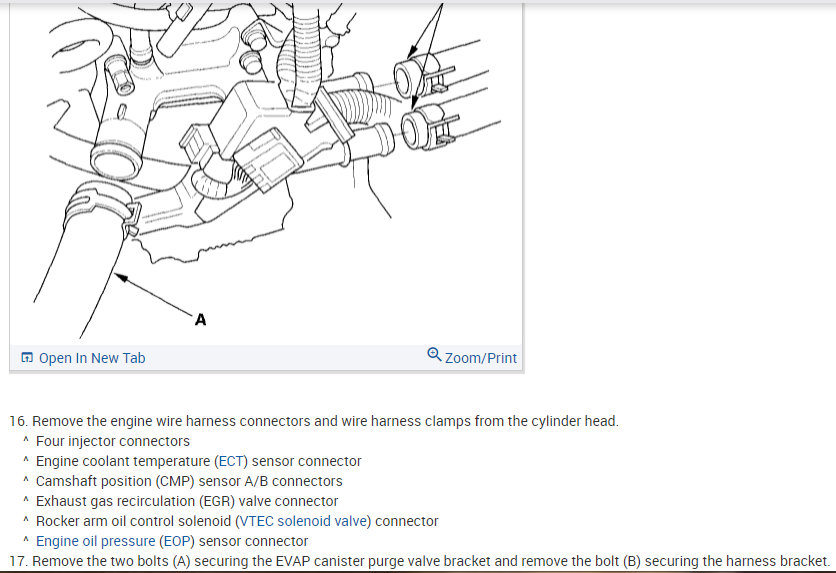Click the engine hose diagram image
The width and height of the screenshot is (836, 573).
point(266,172)
